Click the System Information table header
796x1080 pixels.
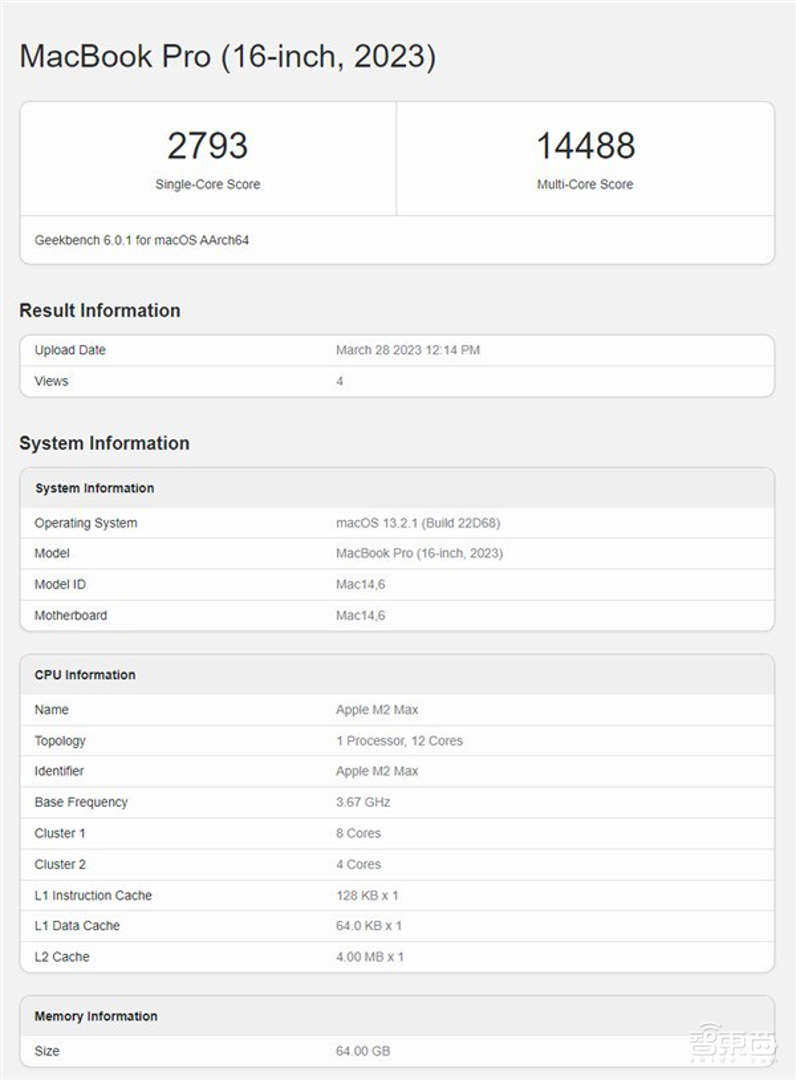[94, 488]
